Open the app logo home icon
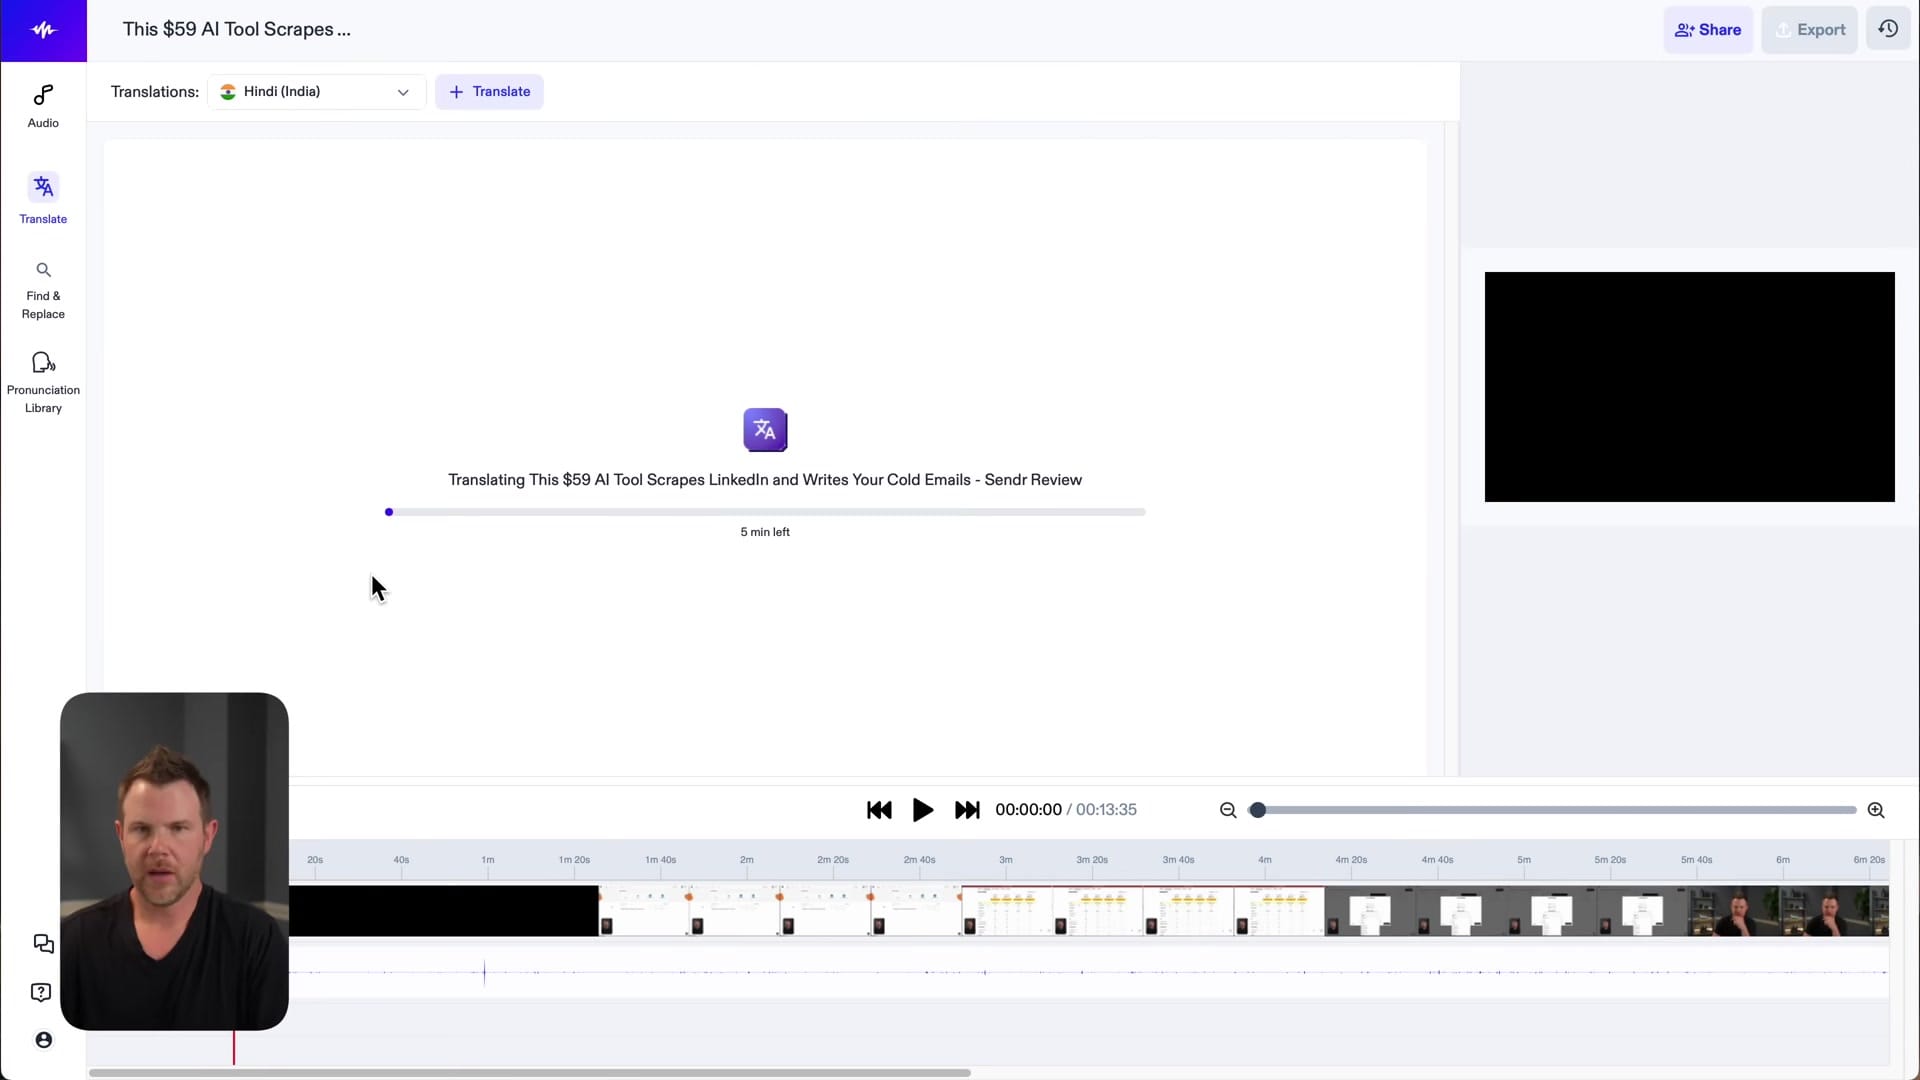Viewport: 1920px width, 1080px height. pos(43,30)
